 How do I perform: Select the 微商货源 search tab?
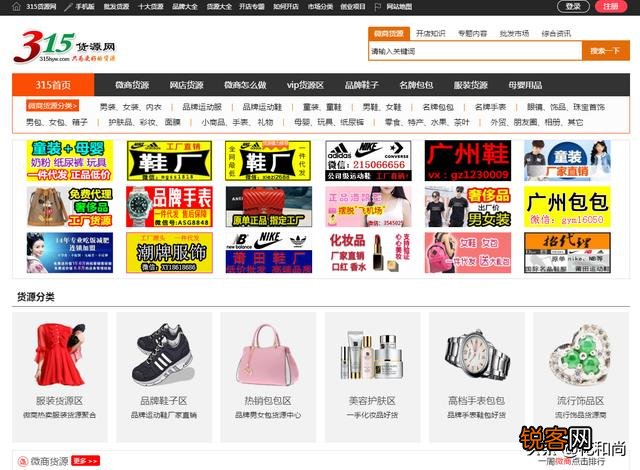(x=389, y=33)
